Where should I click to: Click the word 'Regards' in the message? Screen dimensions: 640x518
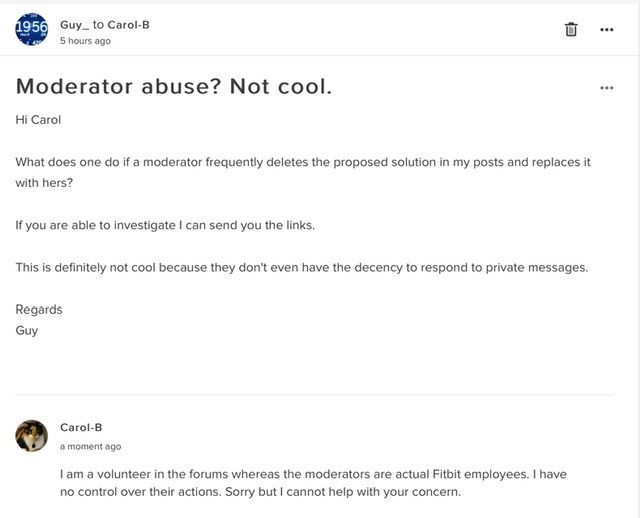(39, 309)
